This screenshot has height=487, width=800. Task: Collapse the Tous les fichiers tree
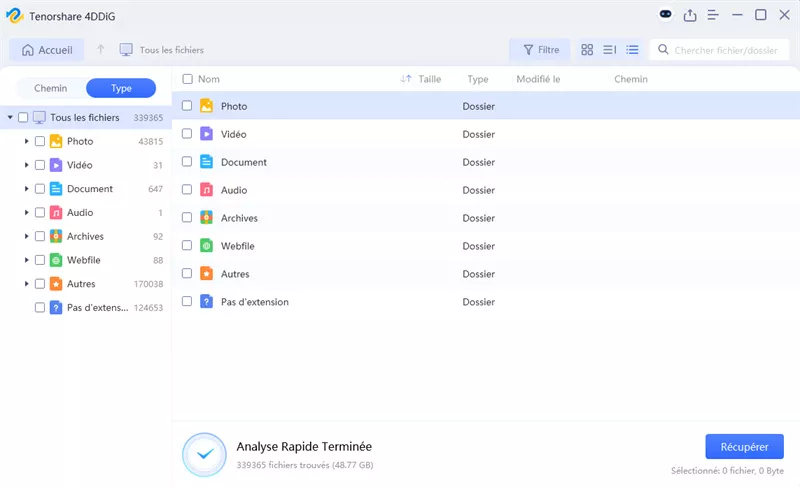(x=10, y=117)
